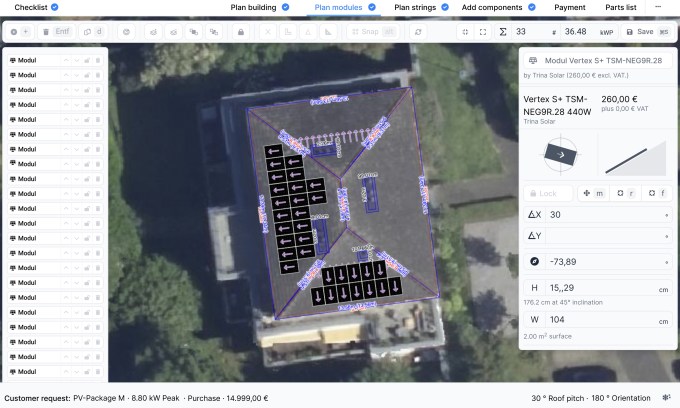Activate the move (m) tool in properties panel
680x408 pixels.
[593, 193]
